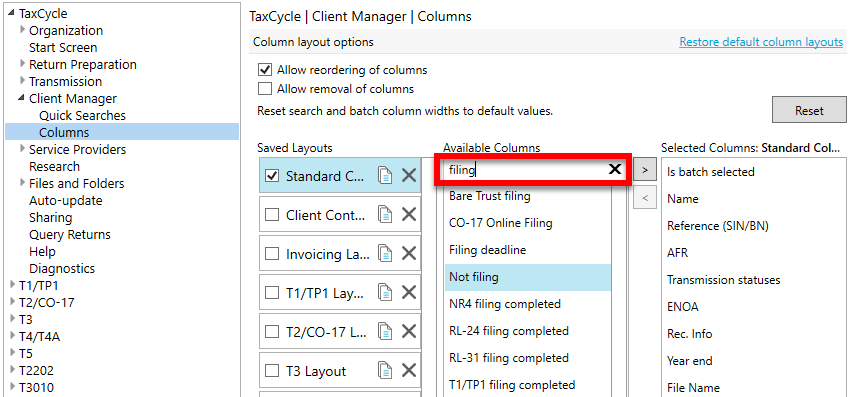Open Sharing options page
The width and height of the screenshot is (851, 397).
[50, 217]
